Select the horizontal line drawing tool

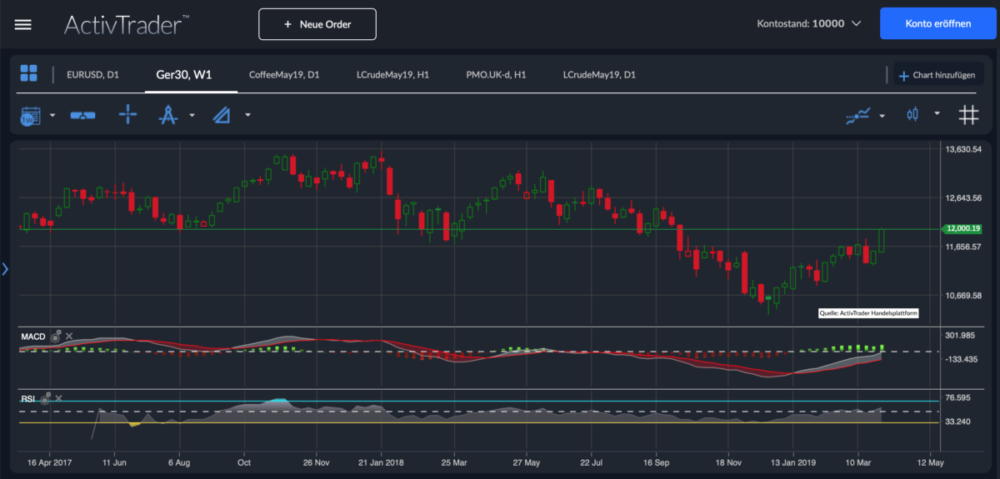83,115
